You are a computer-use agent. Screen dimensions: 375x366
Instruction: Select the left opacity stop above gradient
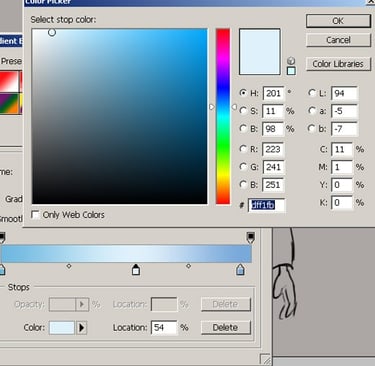coord(2,237)
